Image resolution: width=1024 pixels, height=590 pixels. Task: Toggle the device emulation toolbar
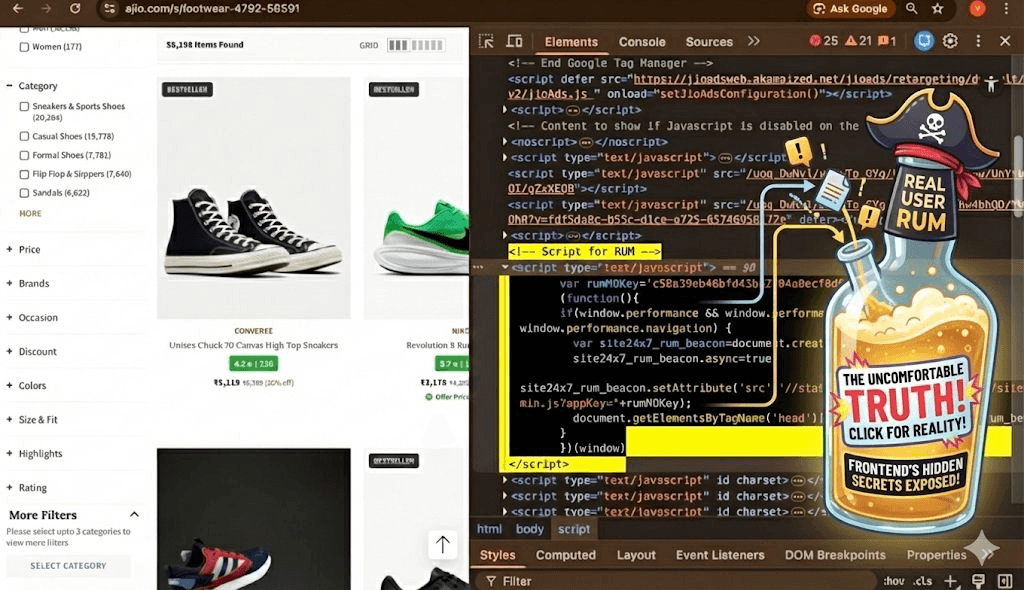coord(514,41)
